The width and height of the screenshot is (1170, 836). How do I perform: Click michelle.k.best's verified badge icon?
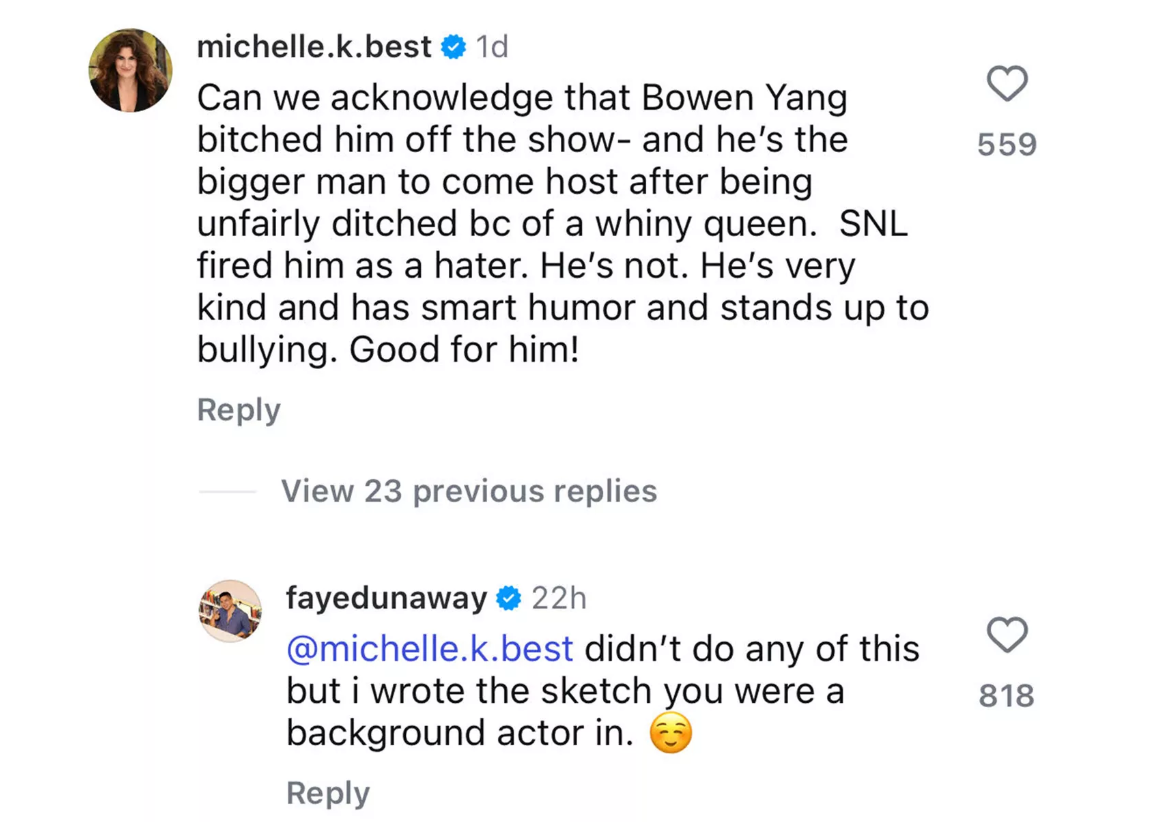(x=453, y=45)
